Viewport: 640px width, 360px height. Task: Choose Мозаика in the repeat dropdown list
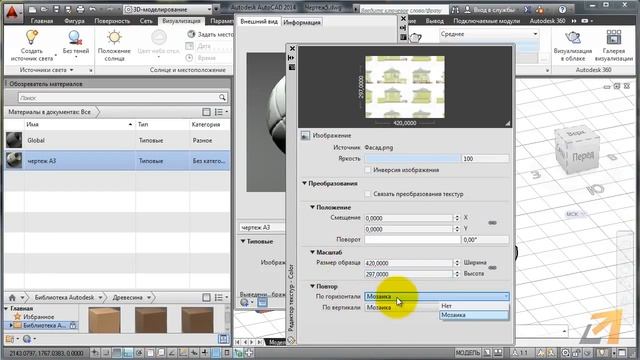(x=473, y=315)
